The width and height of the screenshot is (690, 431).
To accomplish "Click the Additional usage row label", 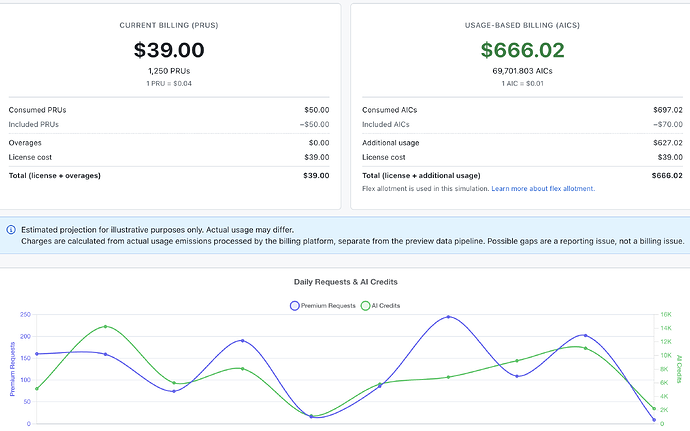I will pyautogui.click(x=390, y=143).
